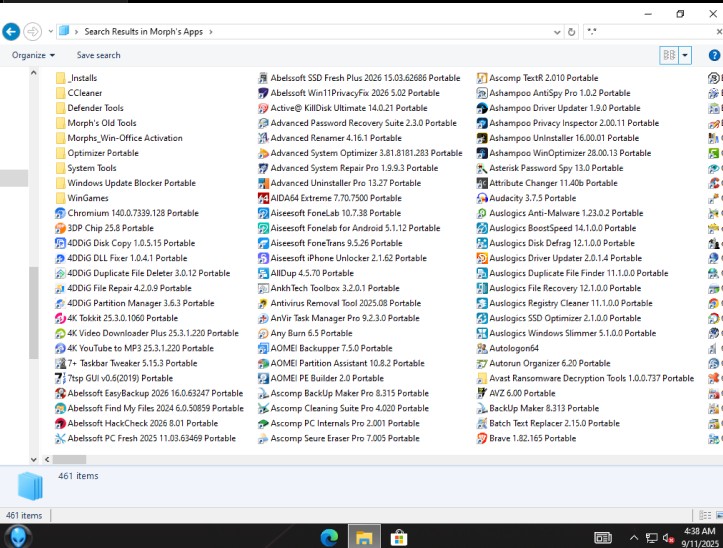Screen dimensions: 723x548
Task: Click the Alienware Start button
Action: click(18, 537)
